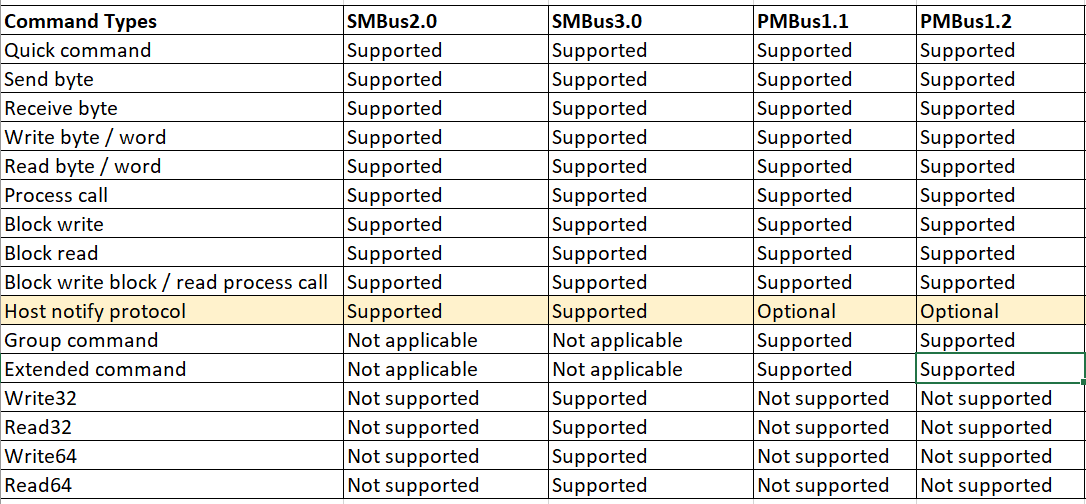The image size is (1086, 504).
Task: Select the Send byte cell
Action: click(172, 80)
